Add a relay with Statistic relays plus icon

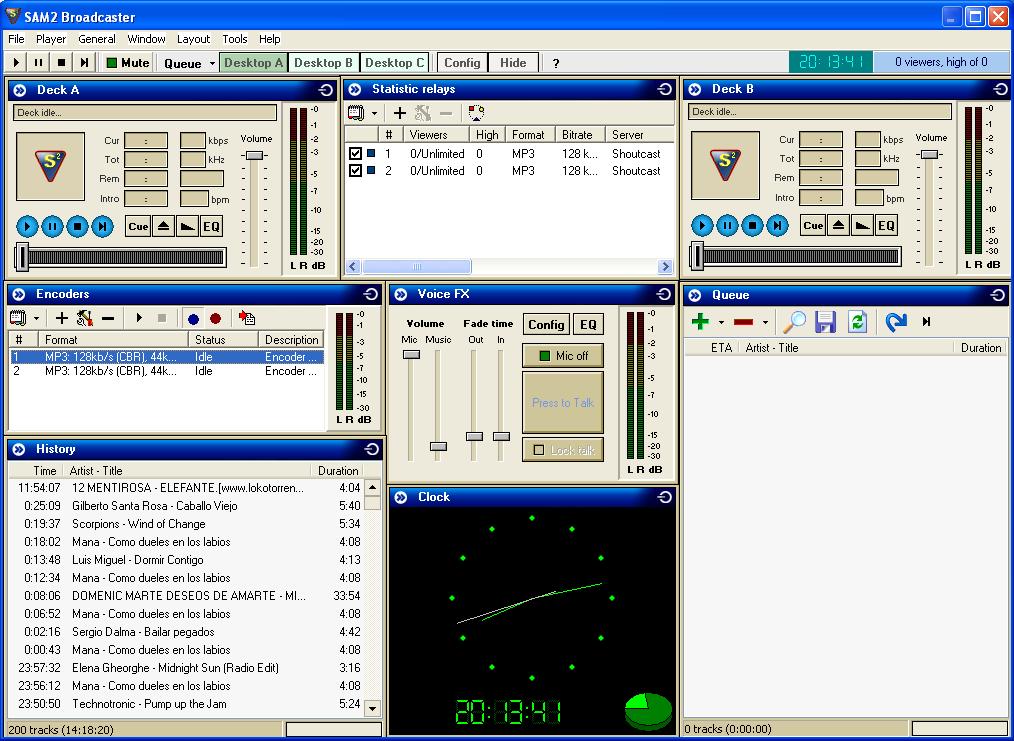click(x=400, y=113)
